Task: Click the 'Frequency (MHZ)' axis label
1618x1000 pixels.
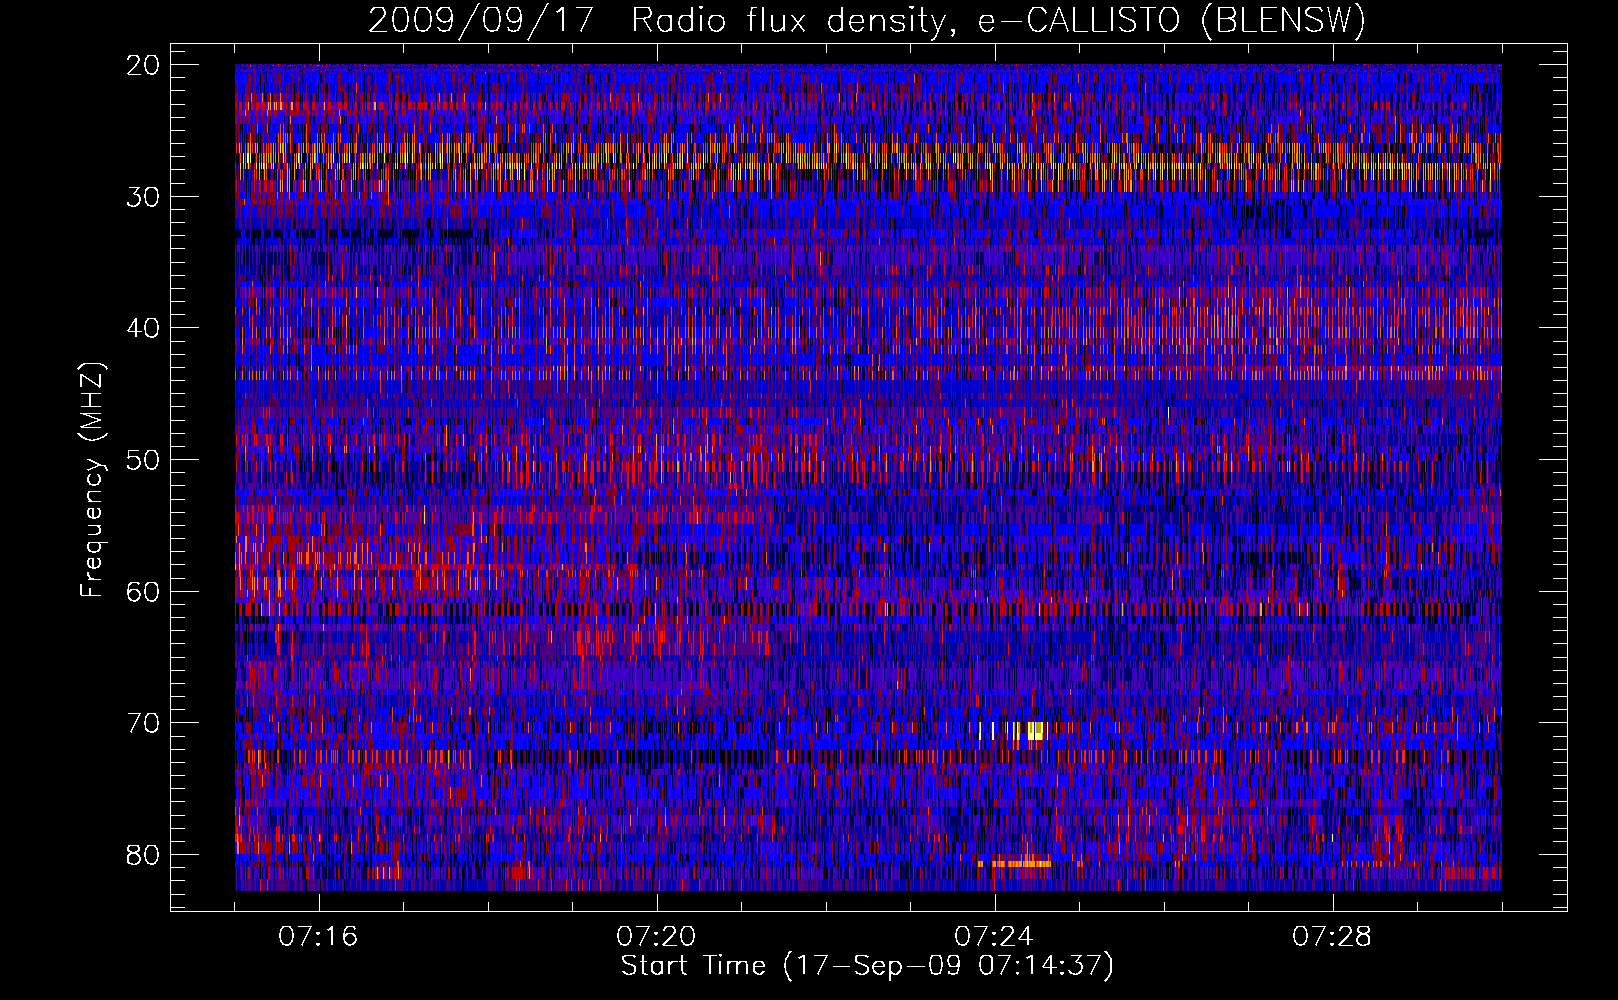Action: click(x=92, y=480)
